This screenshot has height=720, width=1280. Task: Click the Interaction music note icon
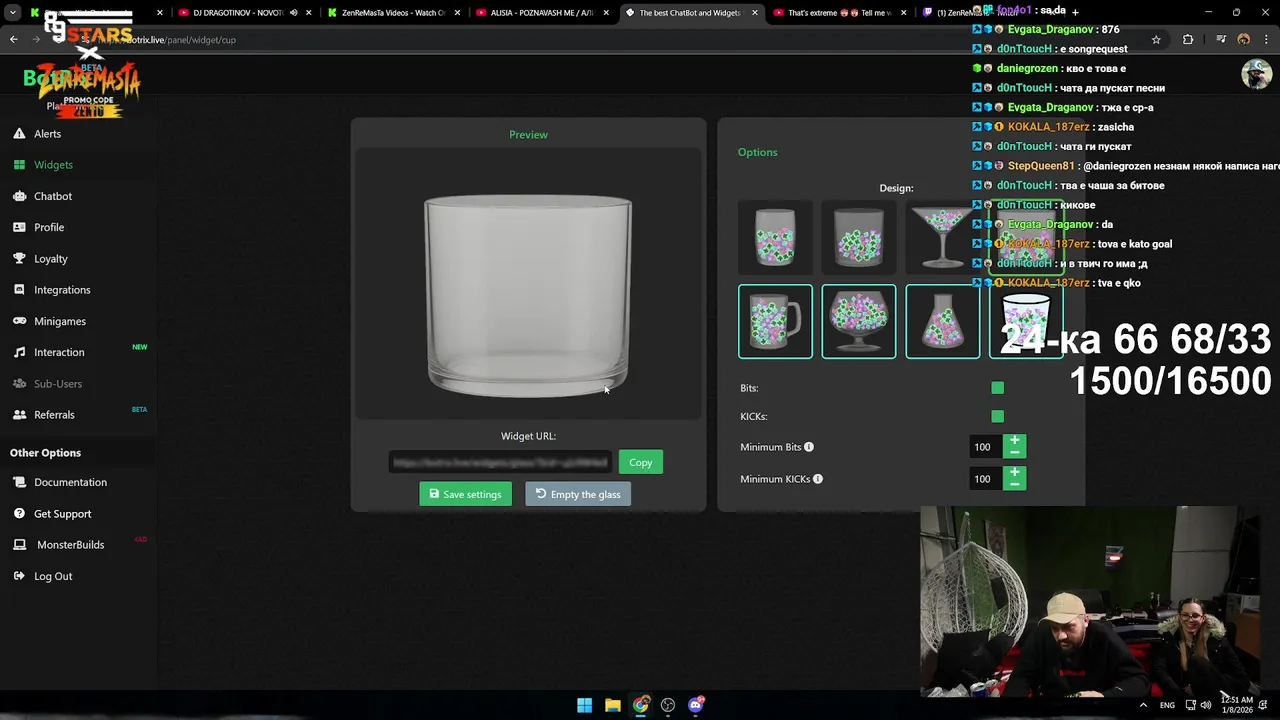(x=19, y=352)
